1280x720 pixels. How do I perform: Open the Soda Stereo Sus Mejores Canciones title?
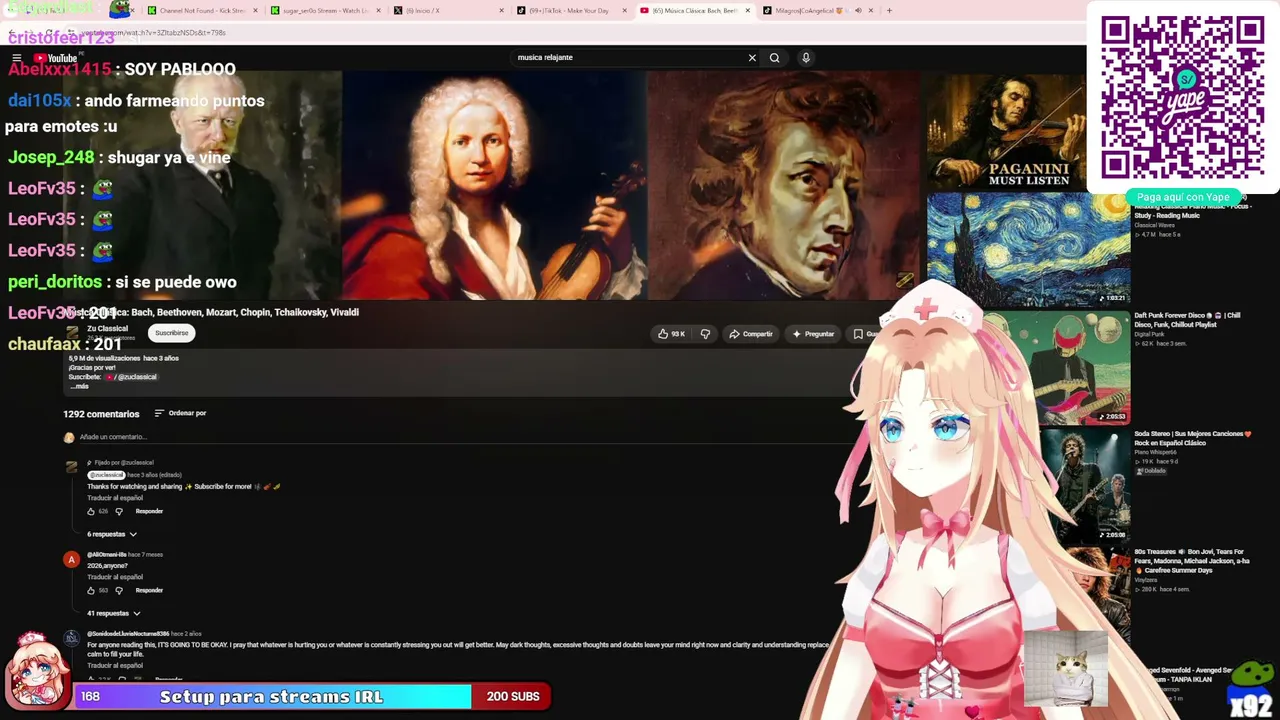click(1193, 438)
